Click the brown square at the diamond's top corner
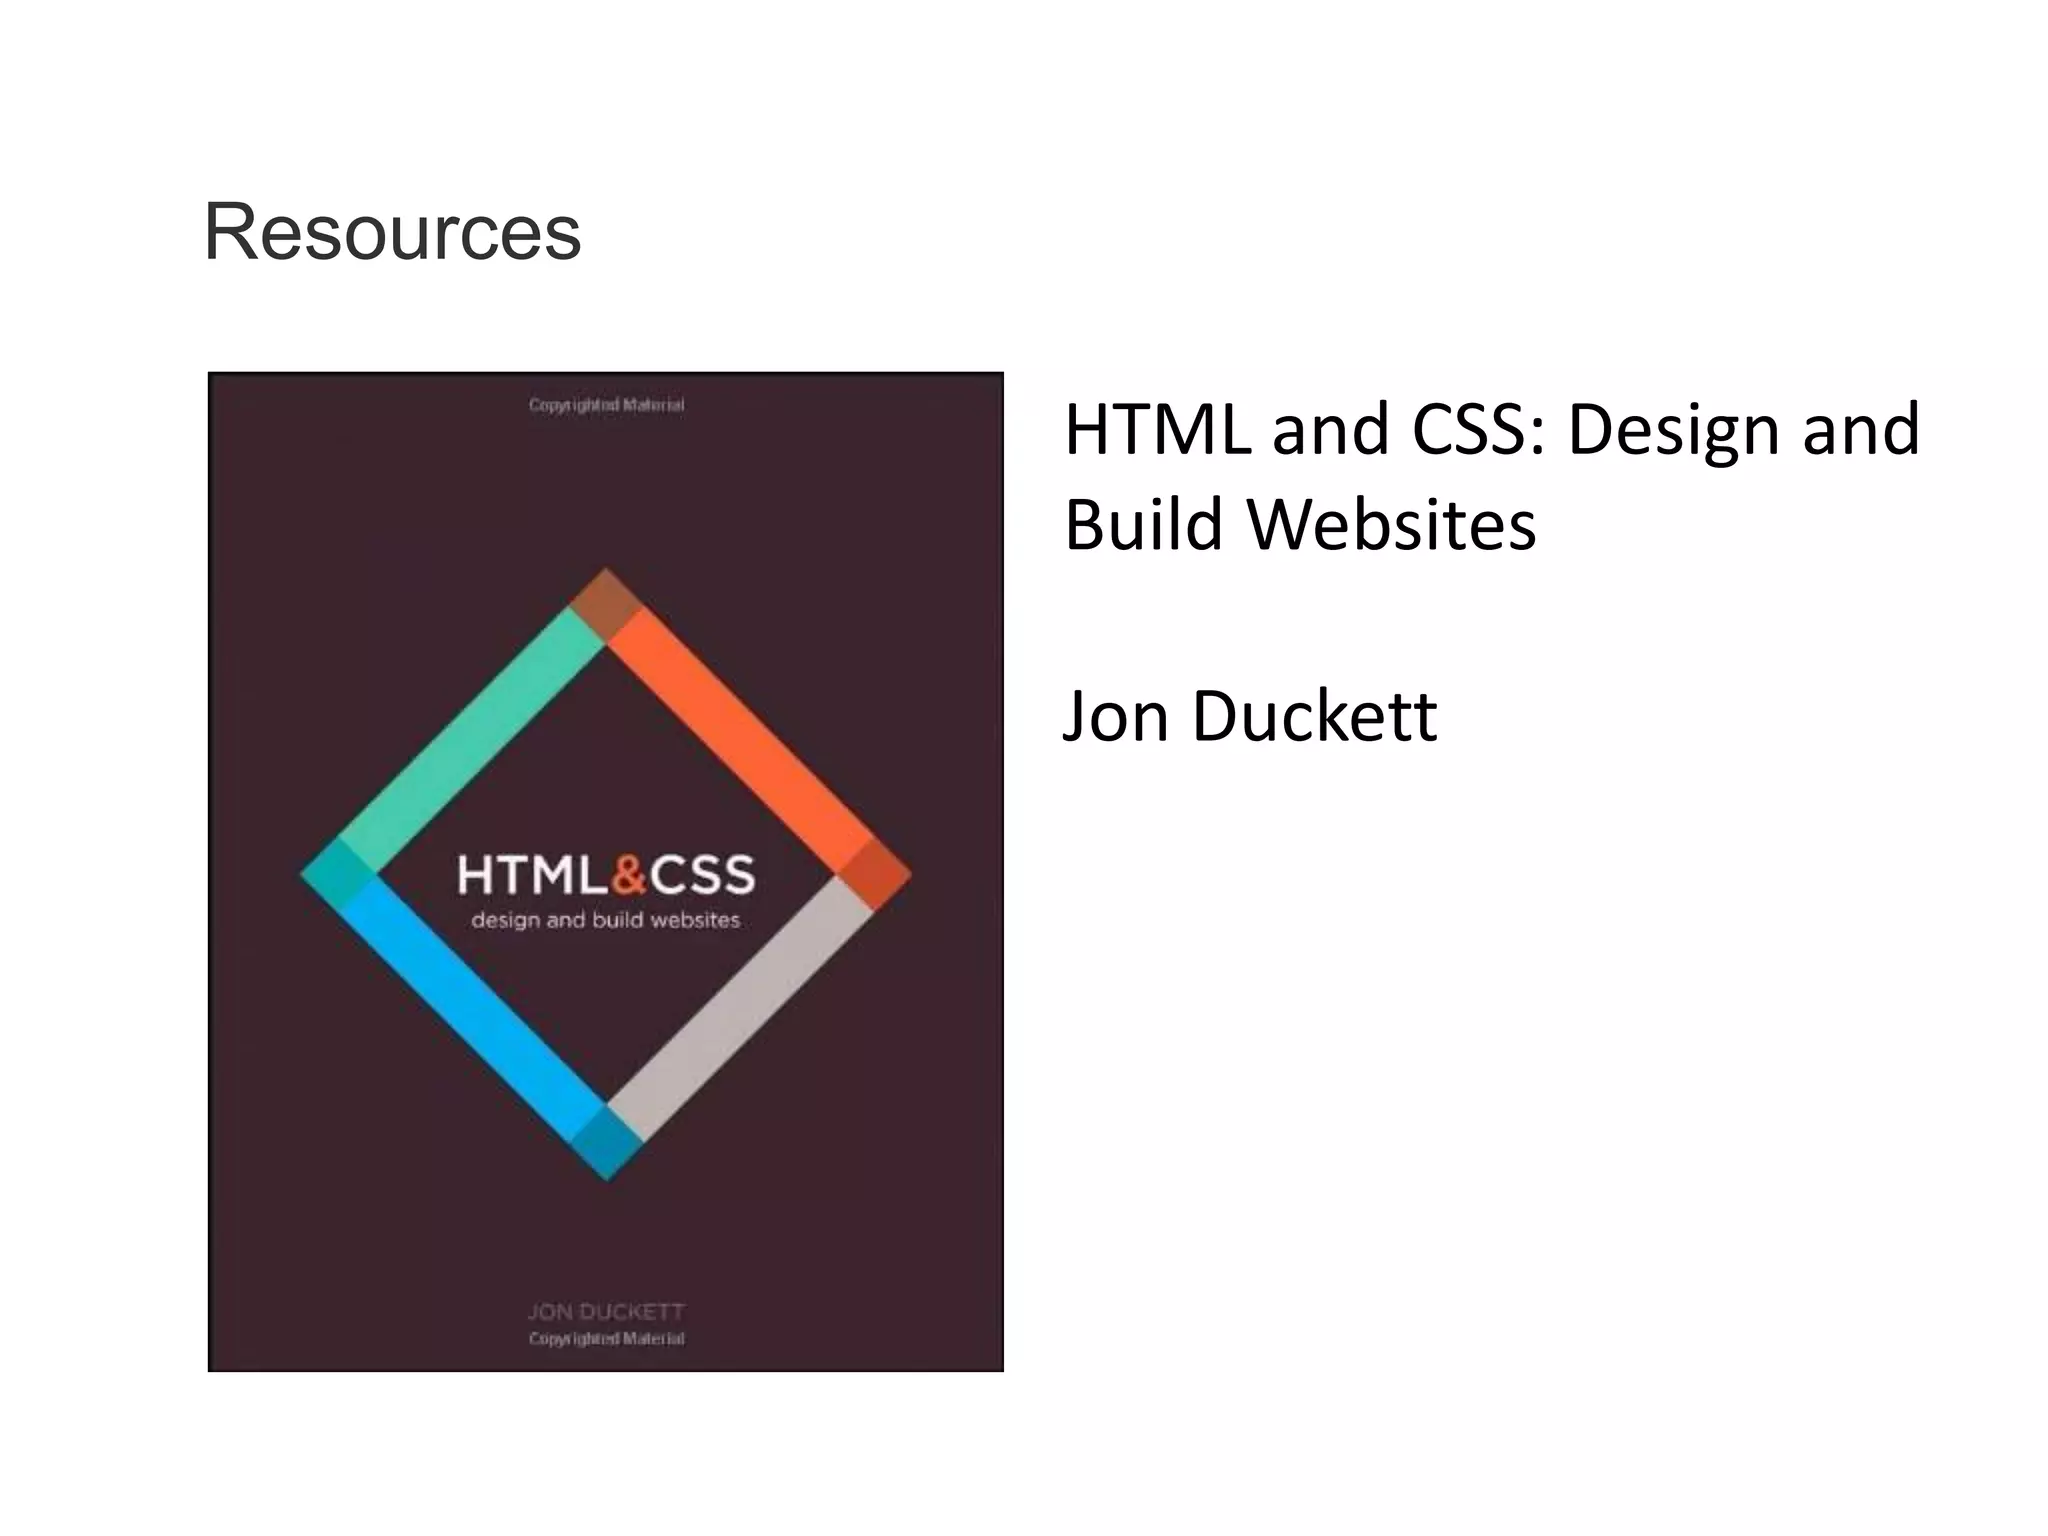Viewport: 2048px width, 1536px height. point(606,603)
